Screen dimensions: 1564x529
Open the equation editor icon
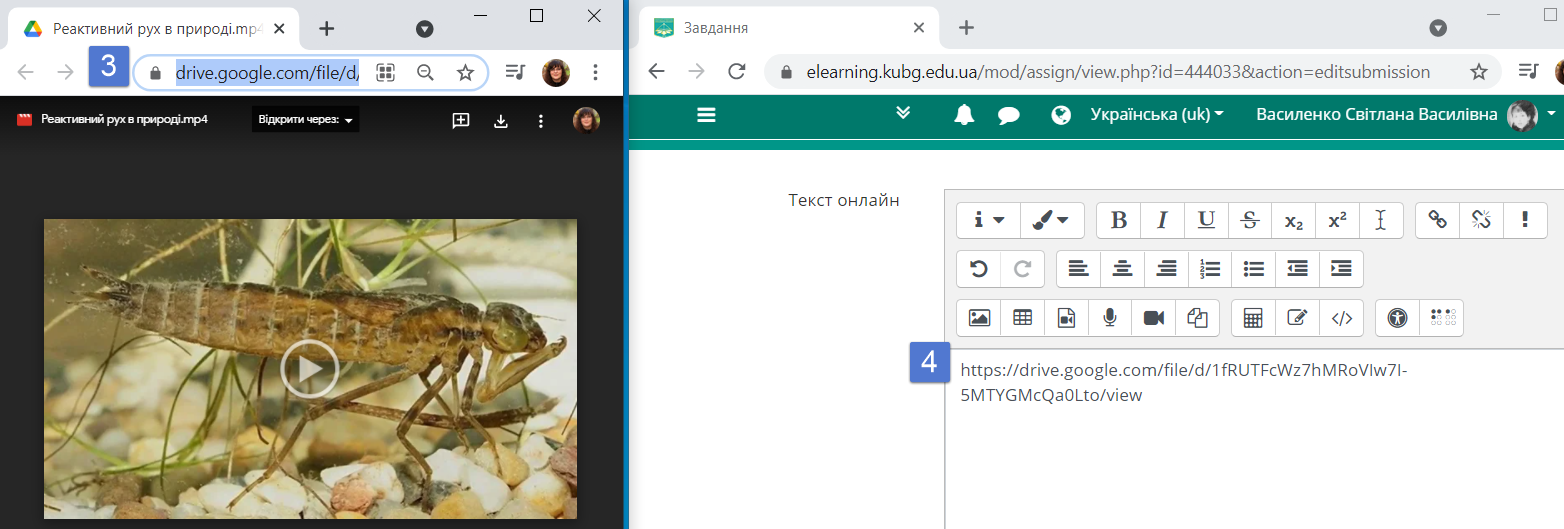point(1253,318)
